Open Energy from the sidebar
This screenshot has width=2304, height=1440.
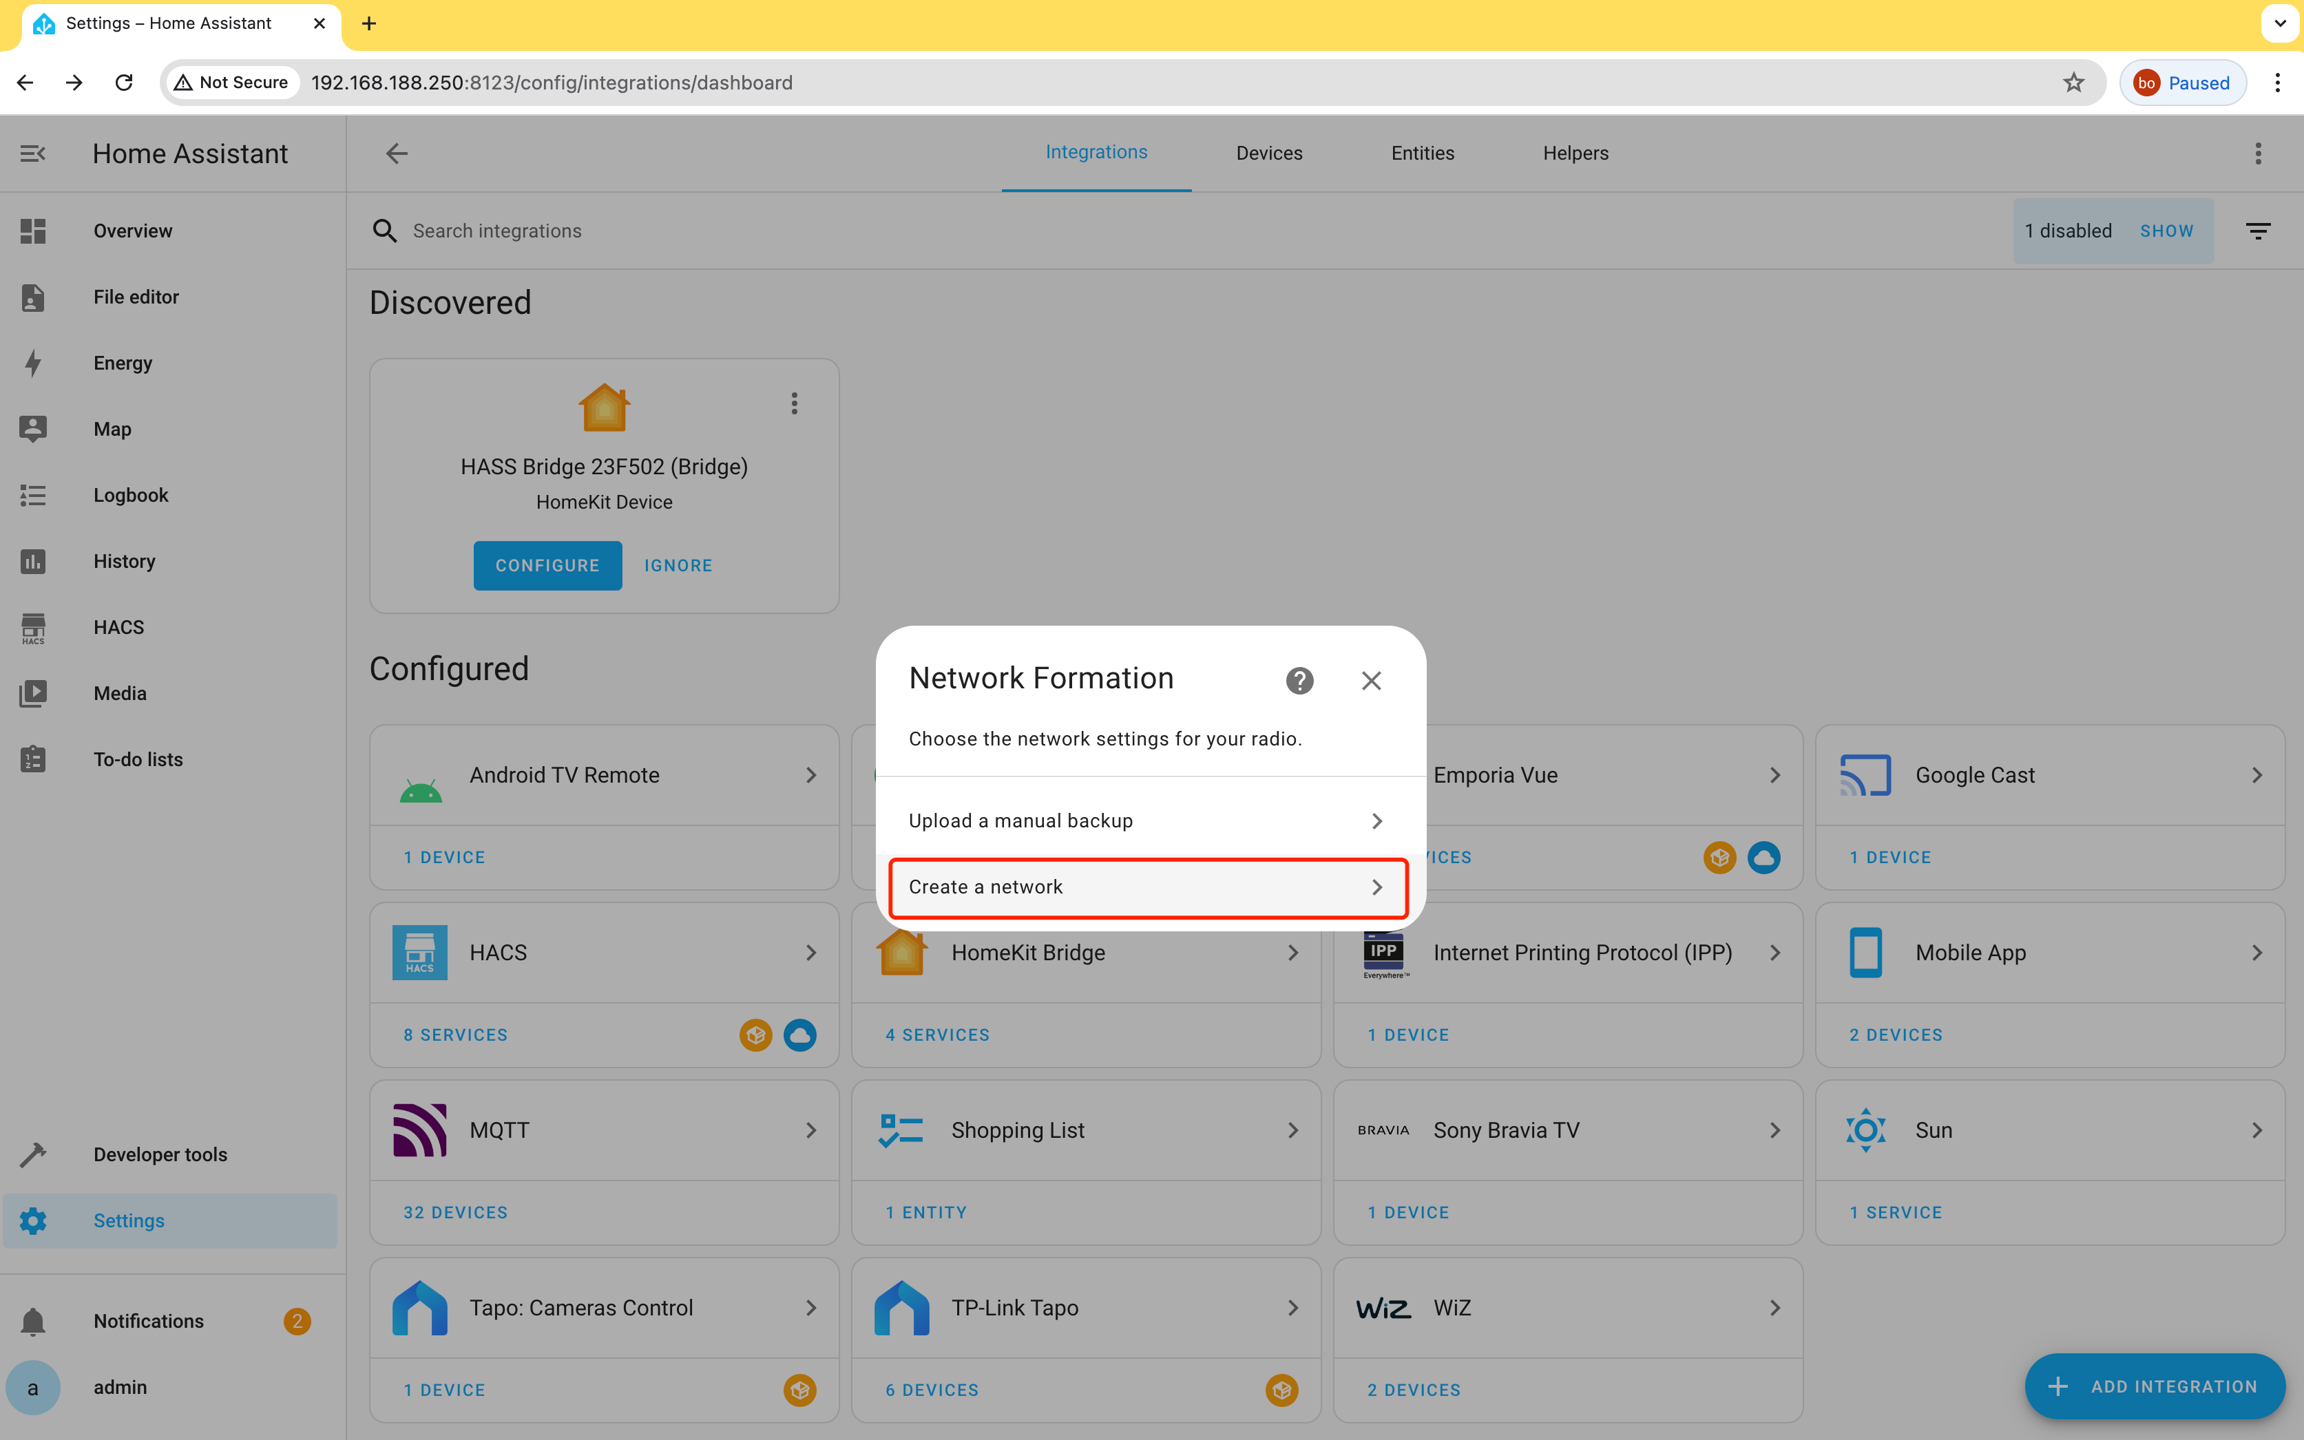coord(123,363)
